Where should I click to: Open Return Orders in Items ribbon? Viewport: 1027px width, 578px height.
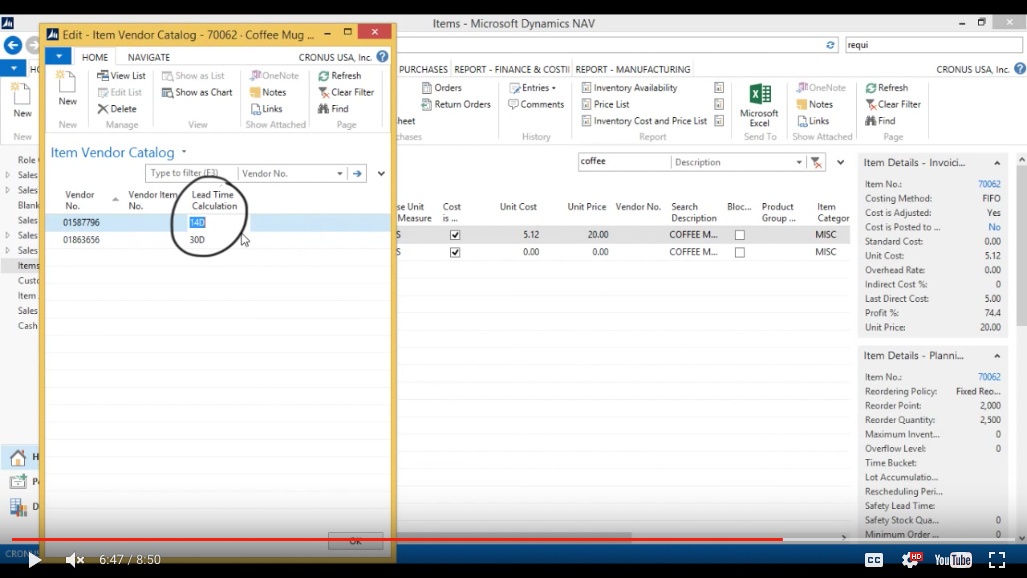point(457,104)
